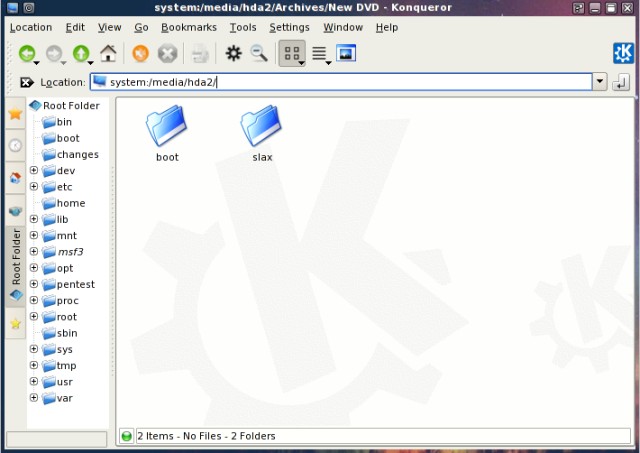Viewport: 640px width, 453px height.
Task: Switch to list Tree View icon
Action: 319,53
